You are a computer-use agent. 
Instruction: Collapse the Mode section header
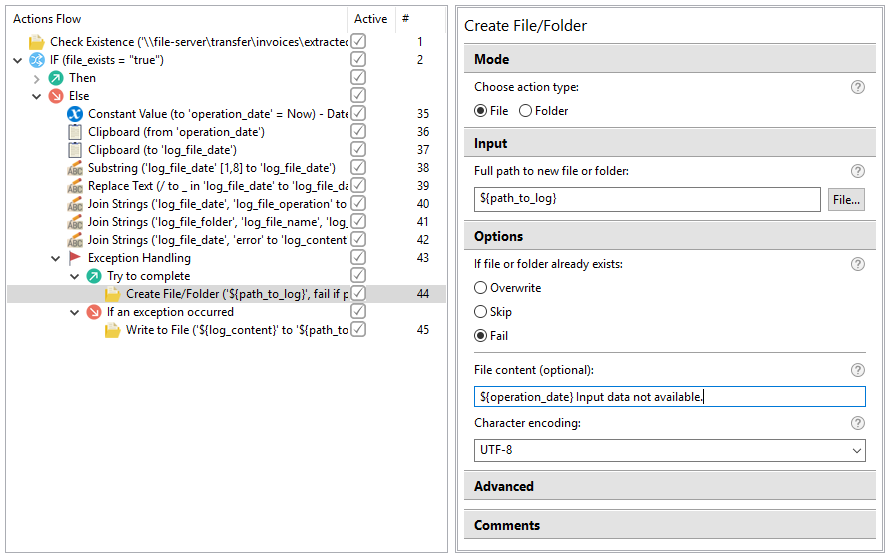coord(670,59)
